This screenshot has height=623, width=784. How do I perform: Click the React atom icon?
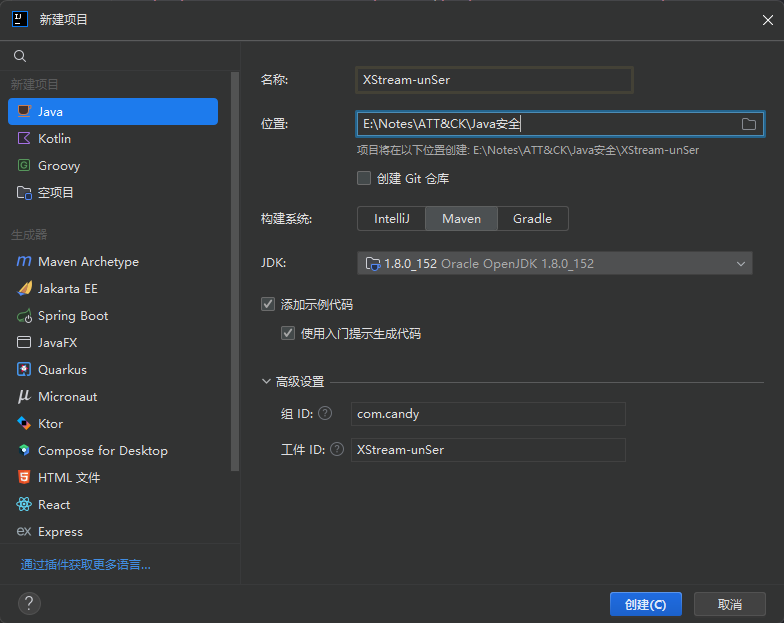(x=24, y=504)
